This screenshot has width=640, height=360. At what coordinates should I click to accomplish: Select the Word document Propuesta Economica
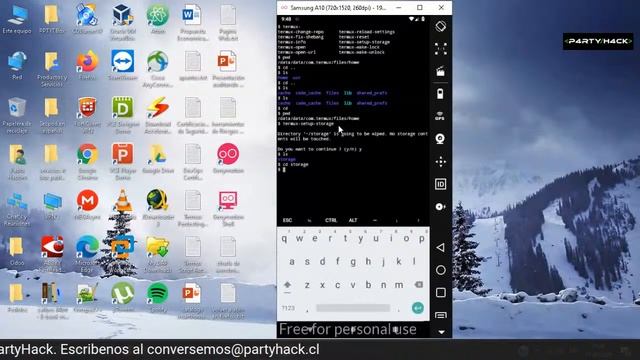coord(192,22)
